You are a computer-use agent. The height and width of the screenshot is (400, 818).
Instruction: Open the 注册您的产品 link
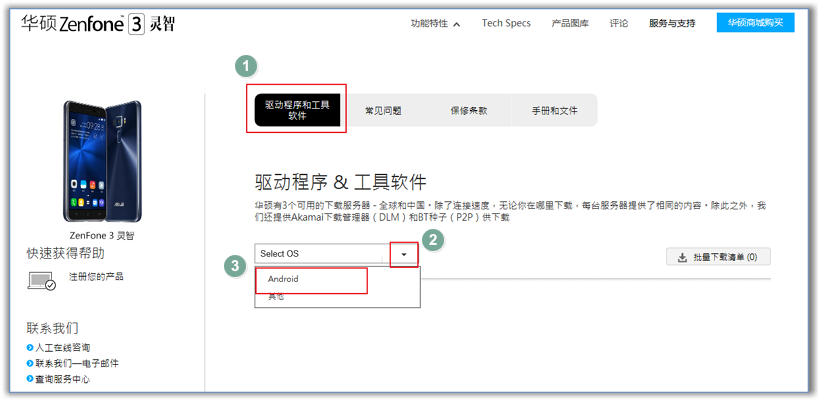click(96, 276)
